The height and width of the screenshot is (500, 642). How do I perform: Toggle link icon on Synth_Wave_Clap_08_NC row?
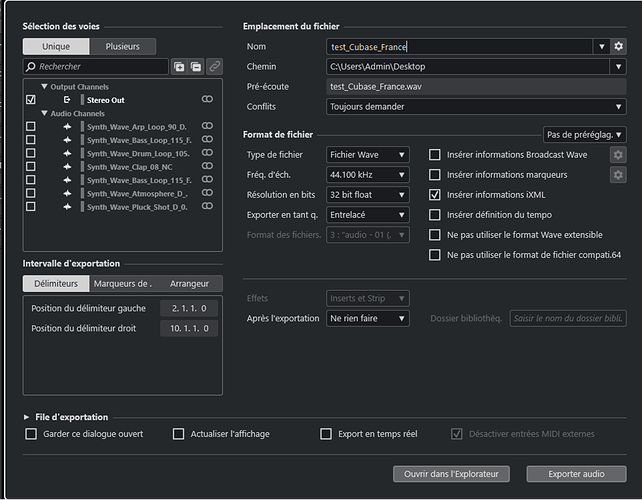[207, 166]
